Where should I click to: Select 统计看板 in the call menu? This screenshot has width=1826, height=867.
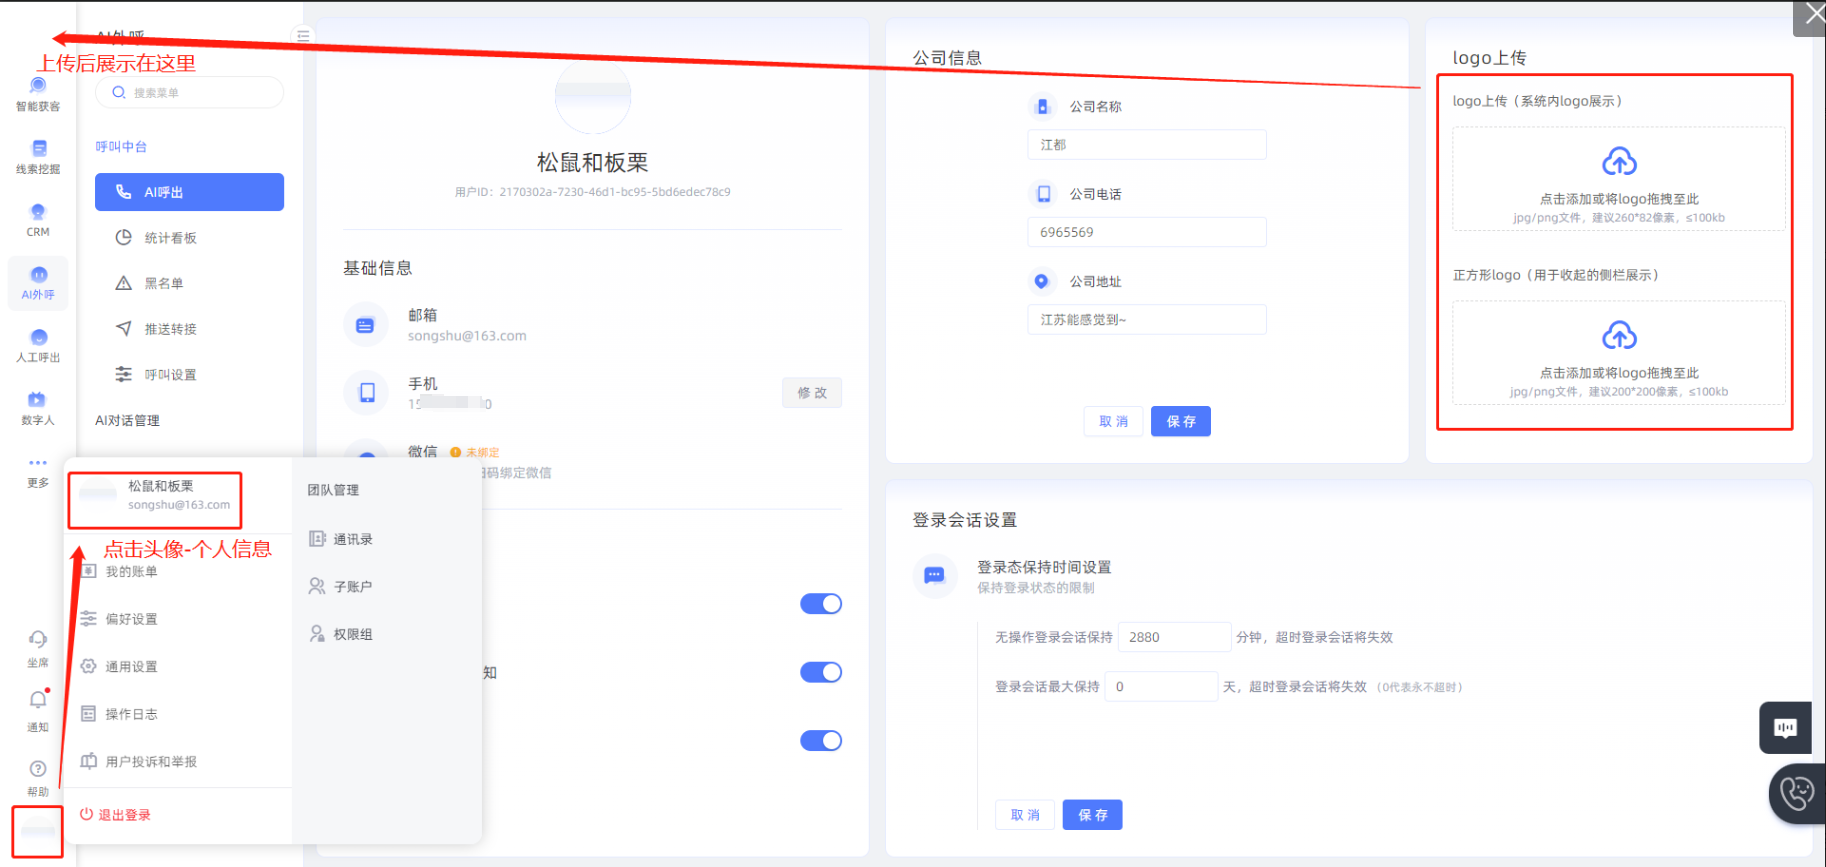coord(170,238)
